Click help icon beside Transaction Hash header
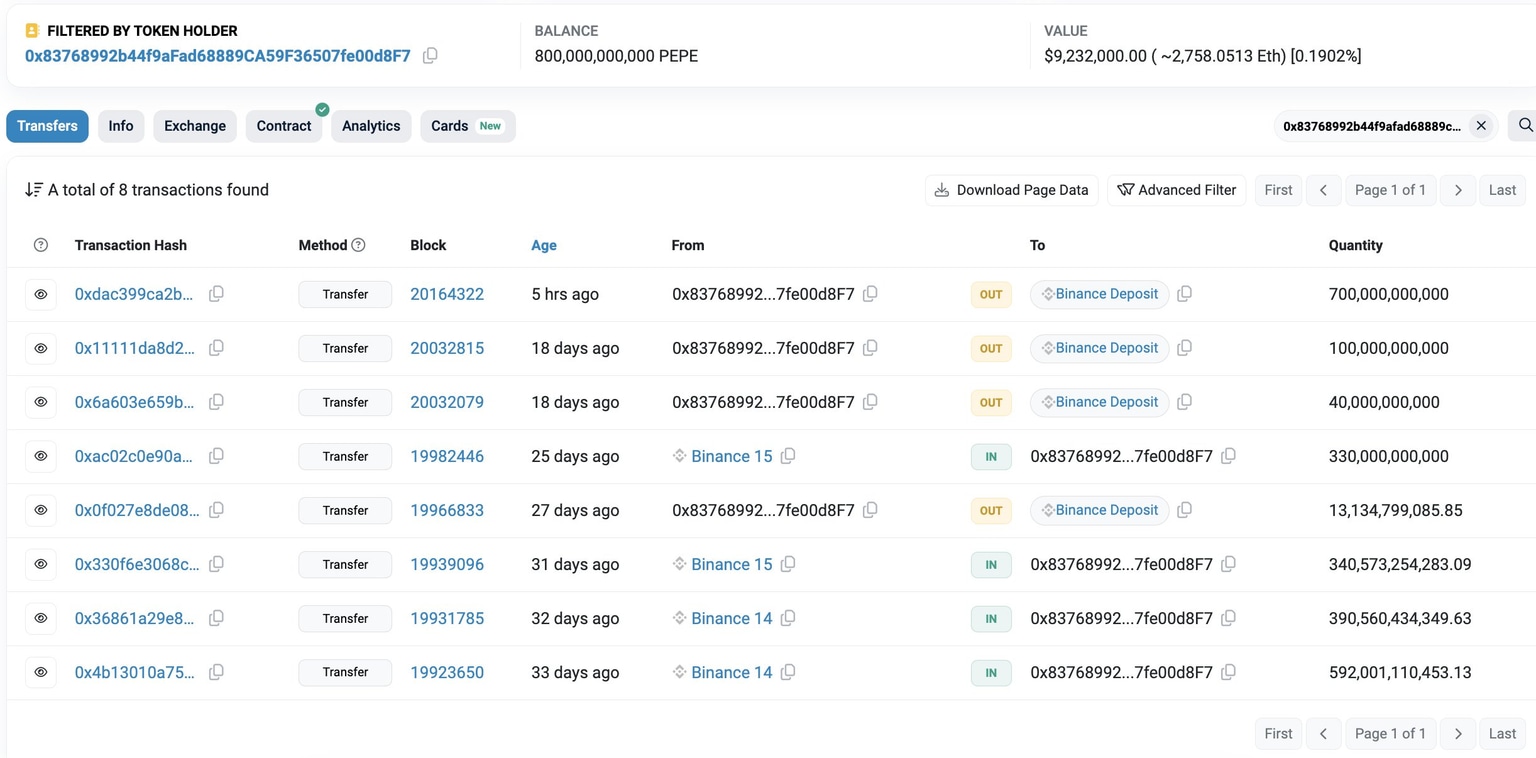 coord(41,245)
